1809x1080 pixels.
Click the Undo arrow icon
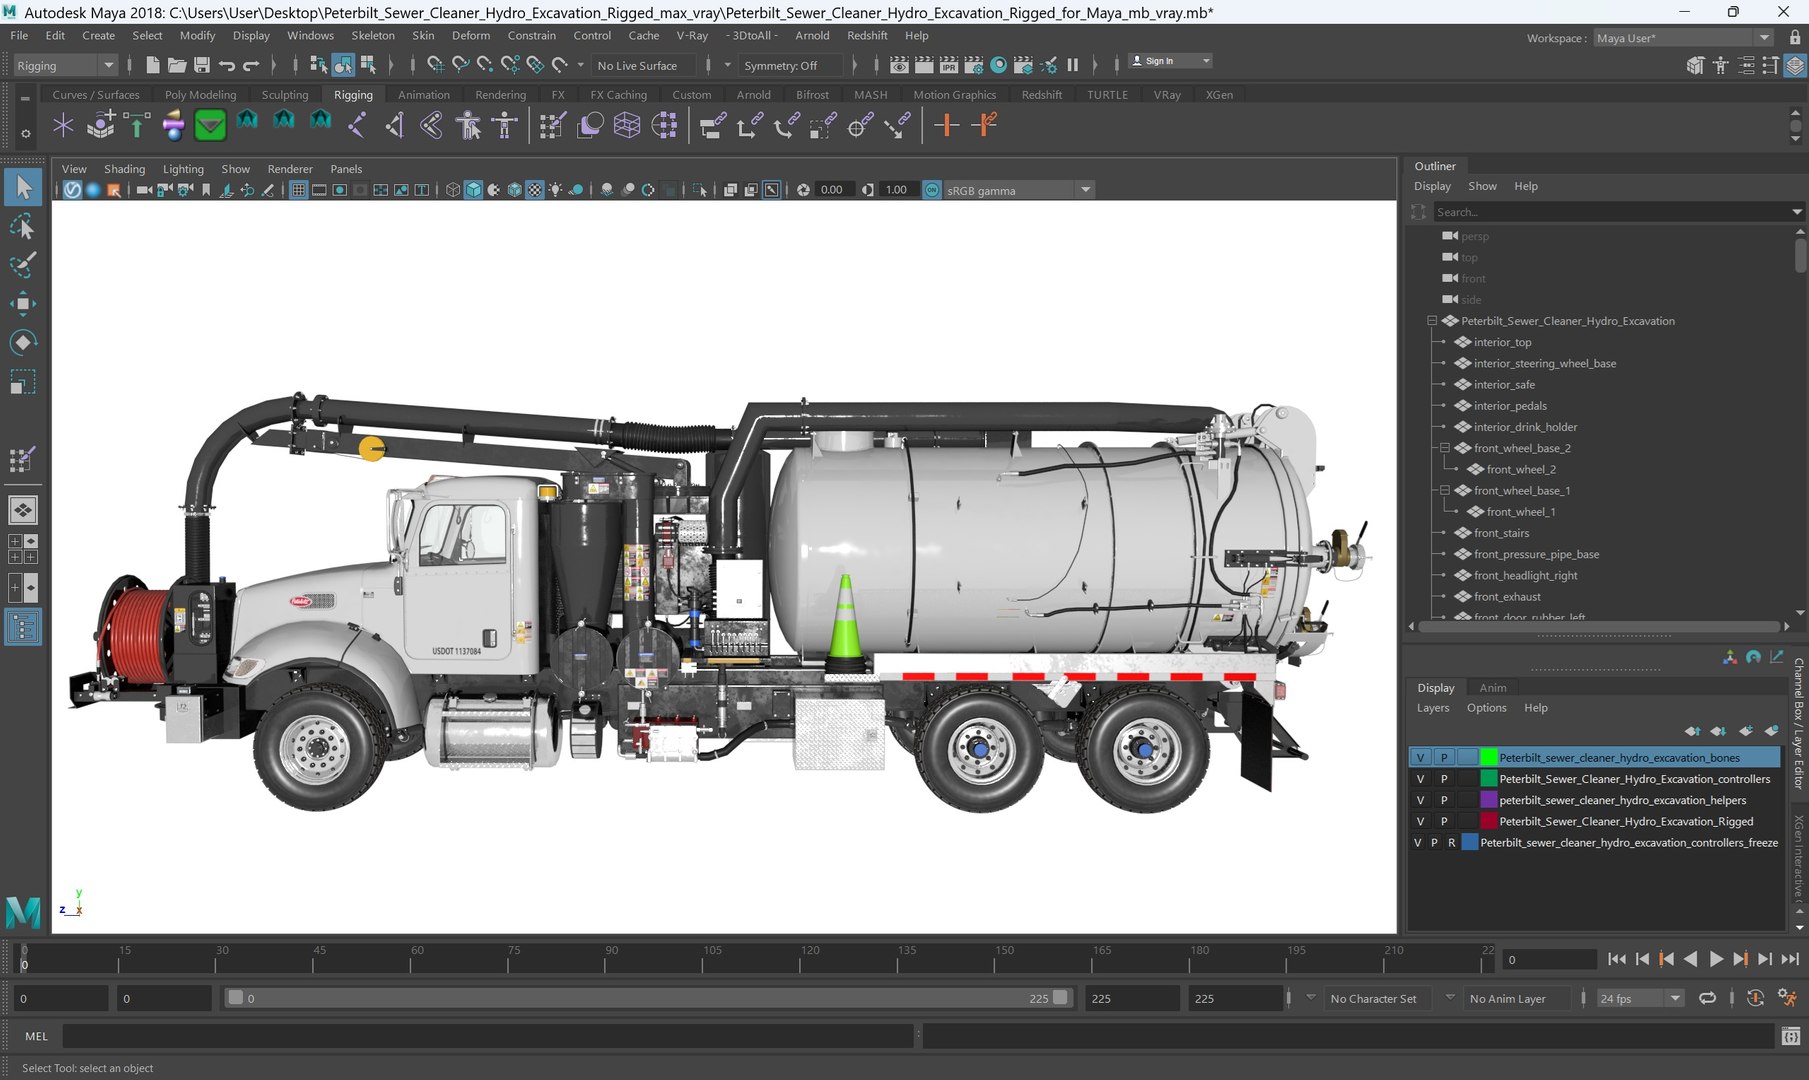point(227,65)
